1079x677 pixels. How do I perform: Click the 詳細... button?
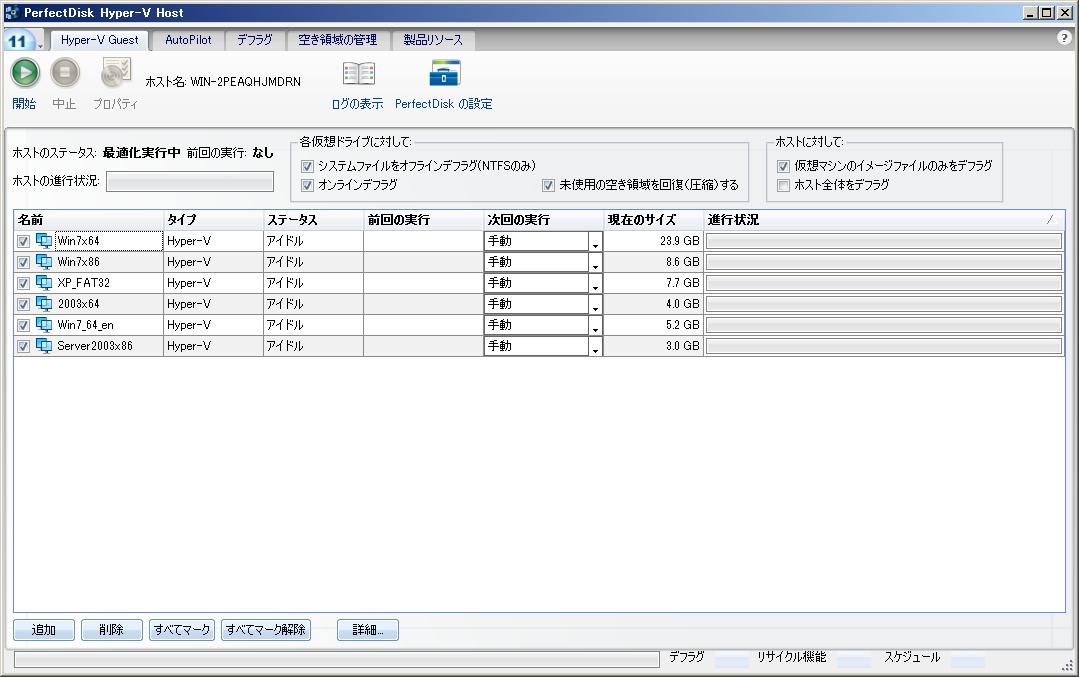[367, 630]
